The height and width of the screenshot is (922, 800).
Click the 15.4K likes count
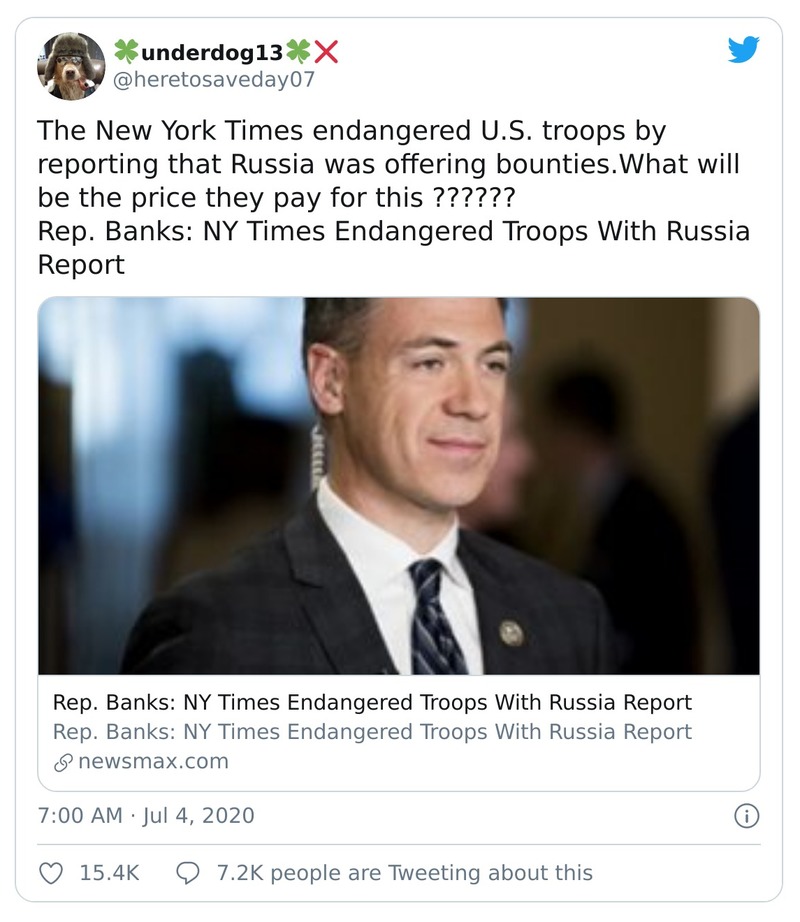click(109, 873)
